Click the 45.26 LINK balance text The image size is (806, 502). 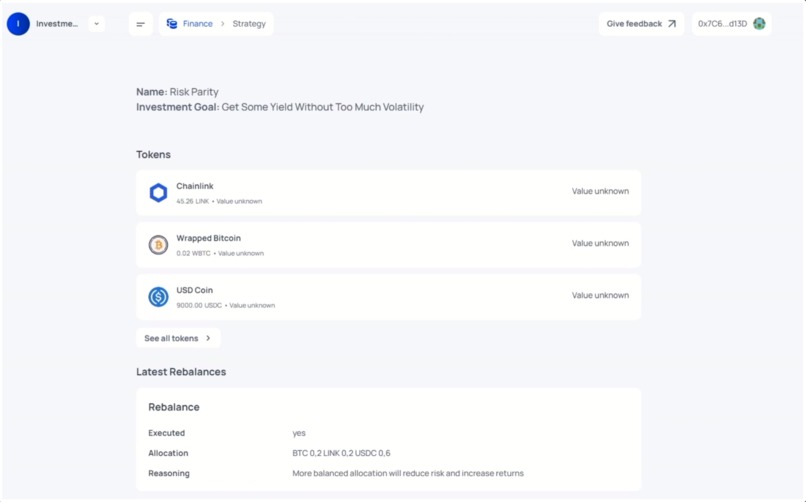pos(193,201)
